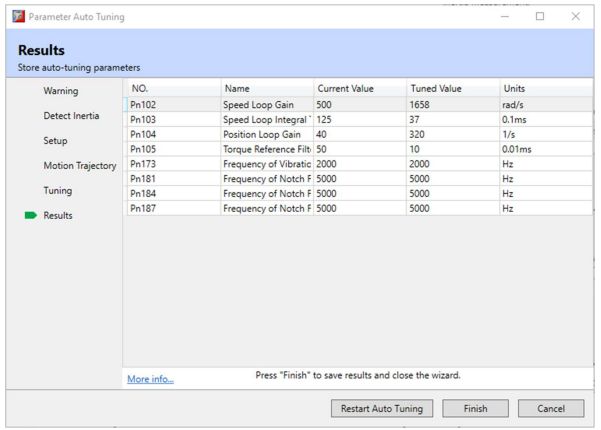The height and width of the screenshot is (430, 601).
Task: Cancel the auto tuning wizard
Action: coord(551,409)
